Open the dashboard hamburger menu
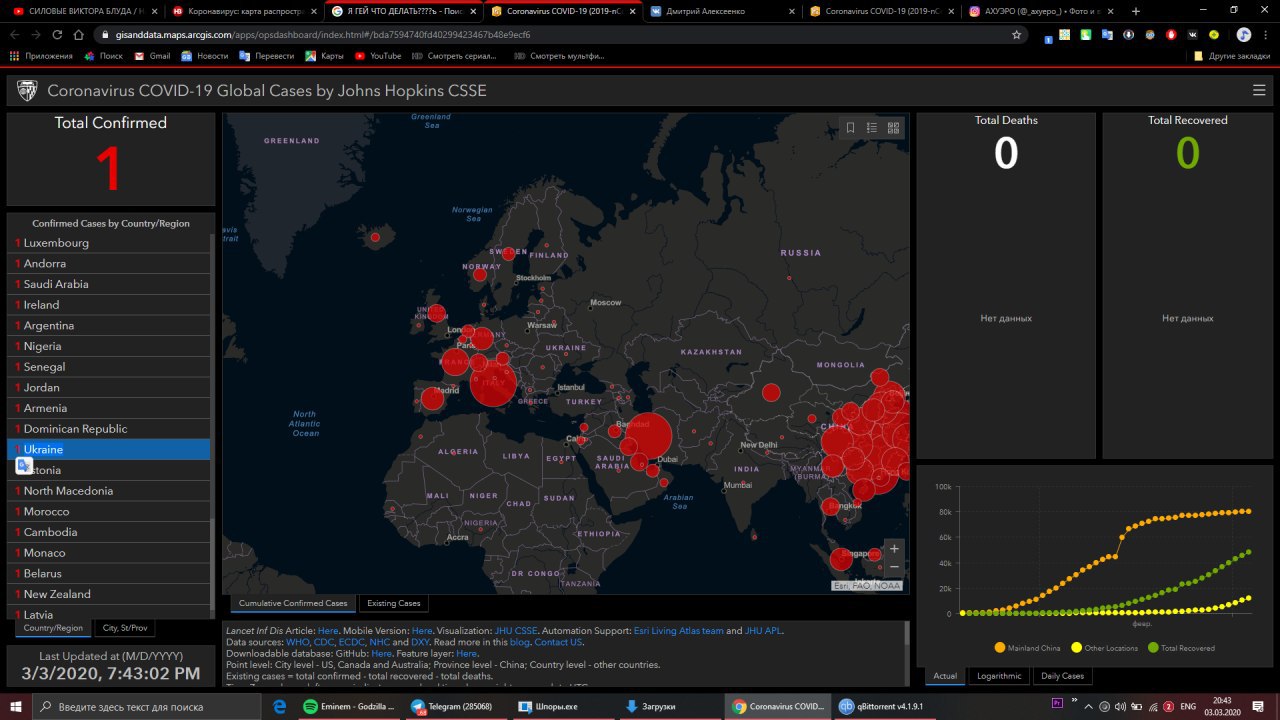 [1259, 91]
